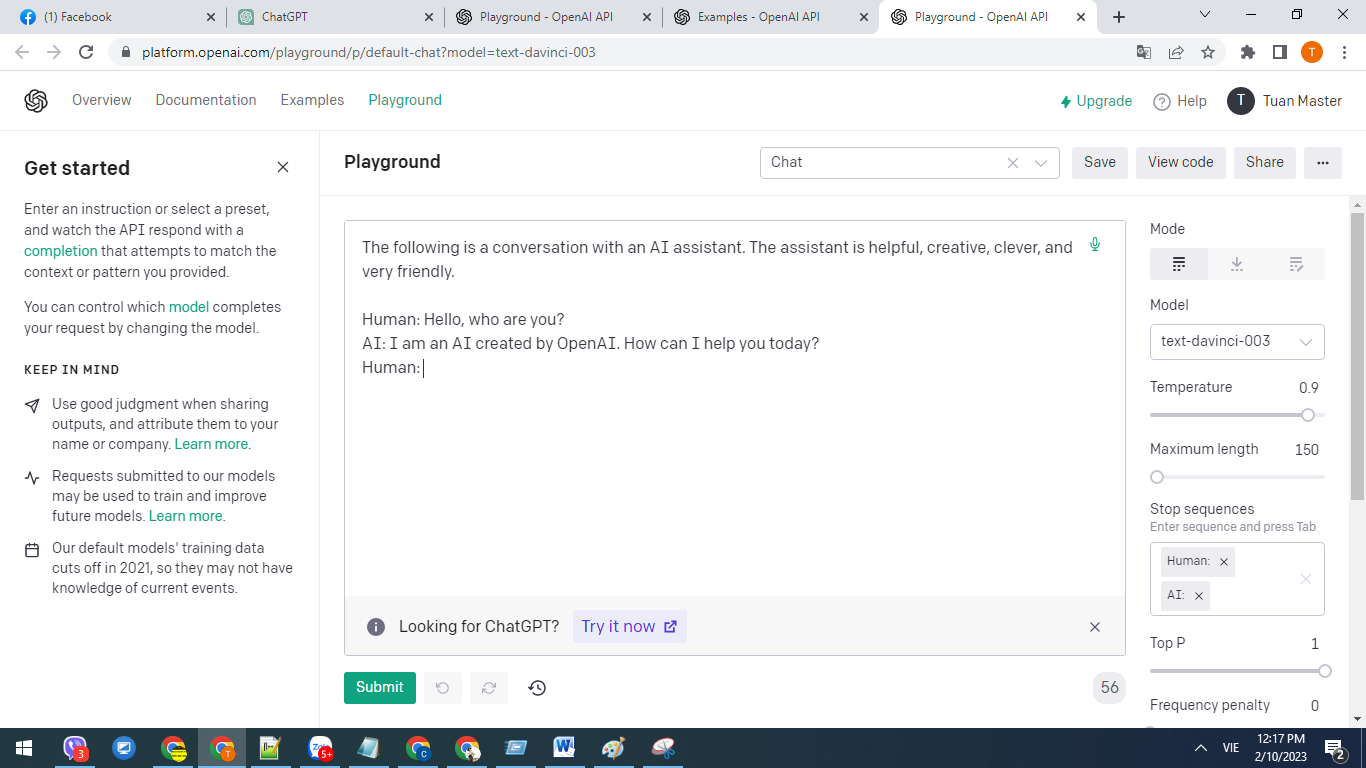
Task: Open the Windows notification center
Action: coord(1334,748)
